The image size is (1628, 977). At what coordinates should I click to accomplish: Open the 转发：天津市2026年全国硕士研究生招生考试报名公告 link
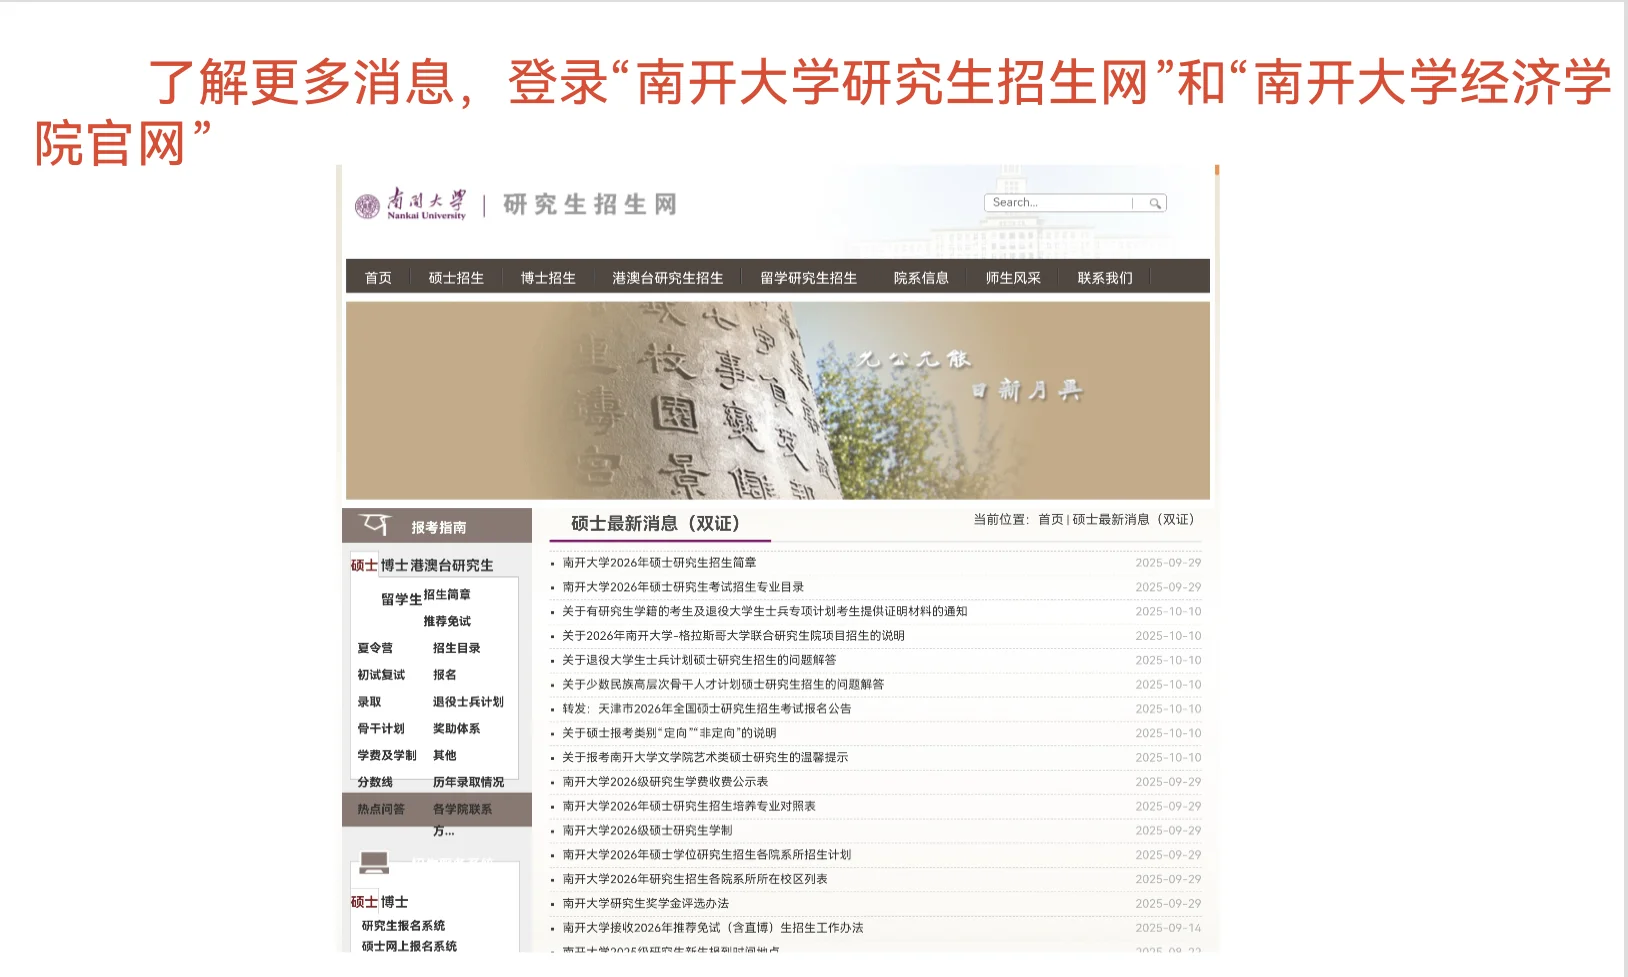(x=704, y=708)
